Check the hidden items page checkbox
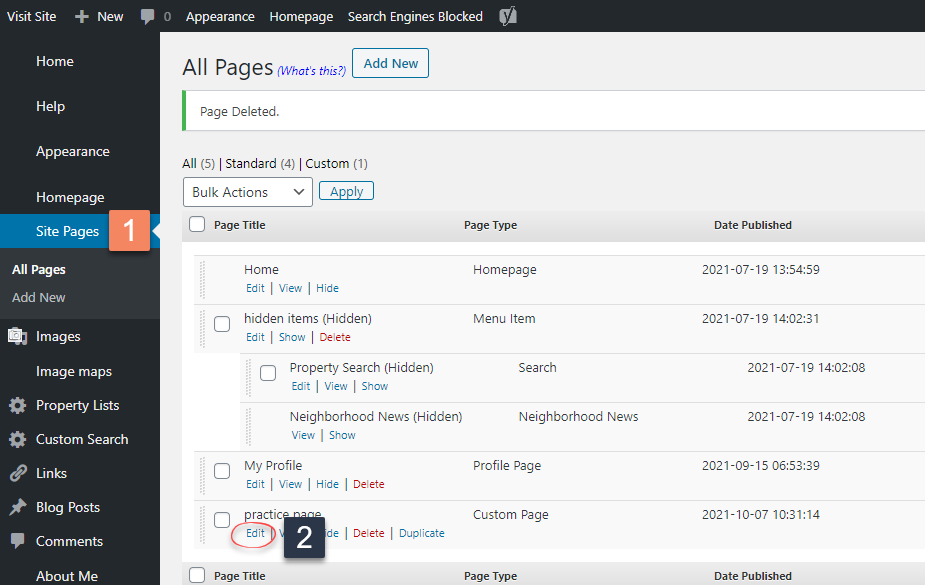 click(222, 324)
